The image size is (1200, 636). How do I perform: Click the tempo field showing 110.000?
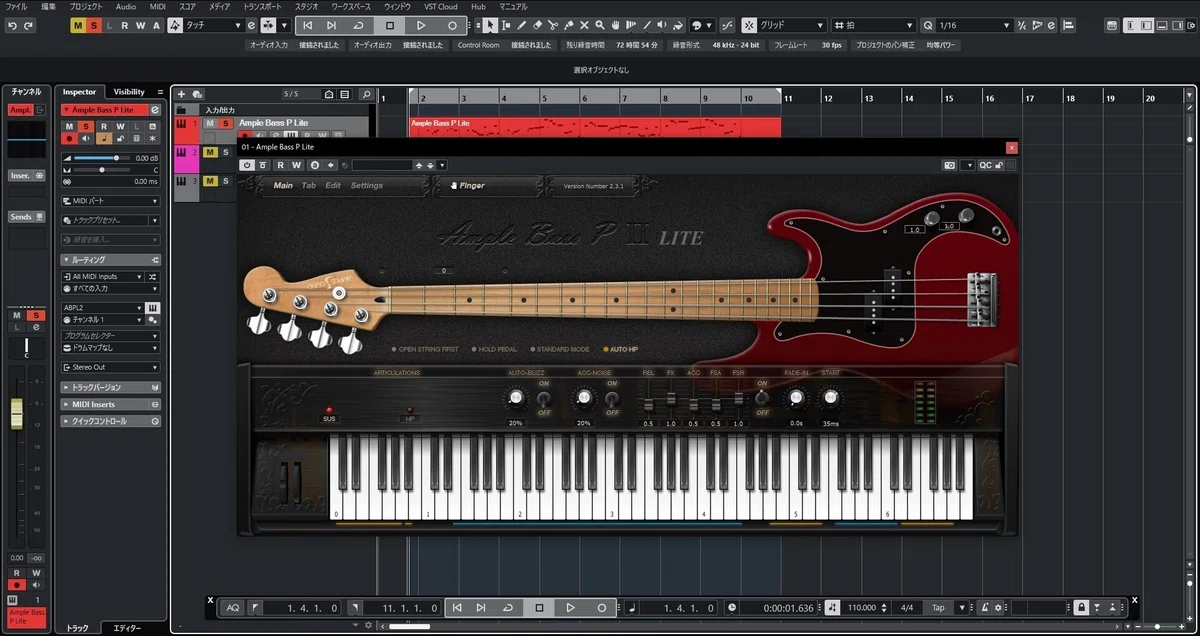click(862, 607)
